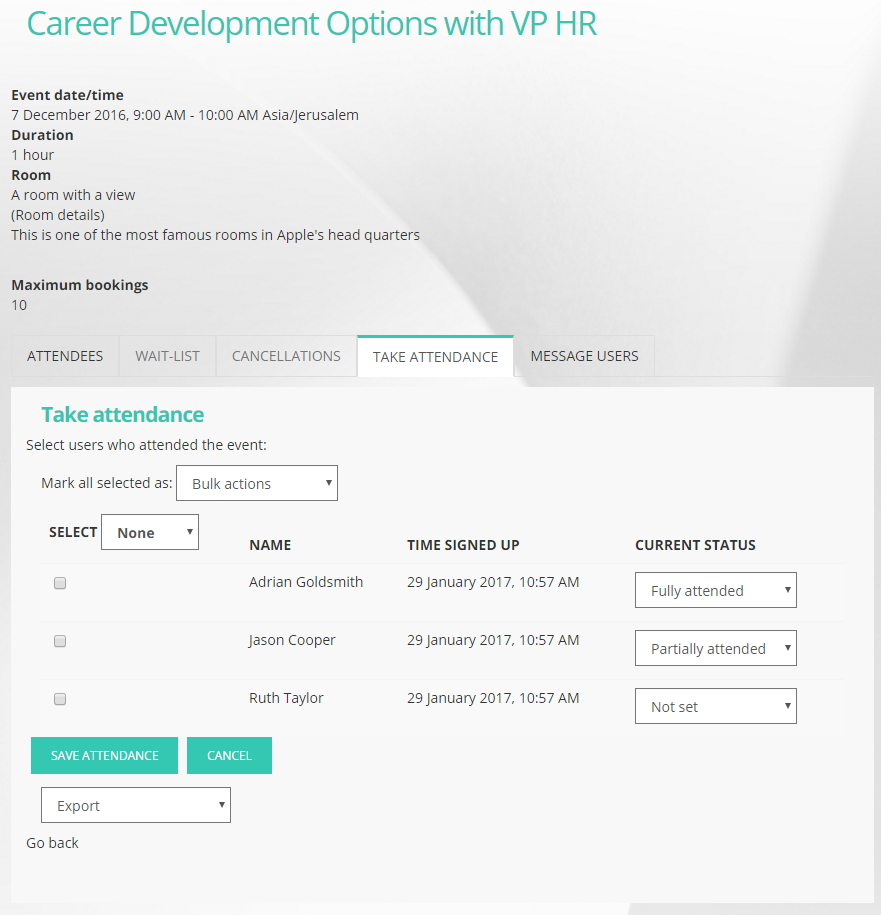Click the Name column header
Image resolution: width=881 pixels, height=915 pixels.
point(270,545)
